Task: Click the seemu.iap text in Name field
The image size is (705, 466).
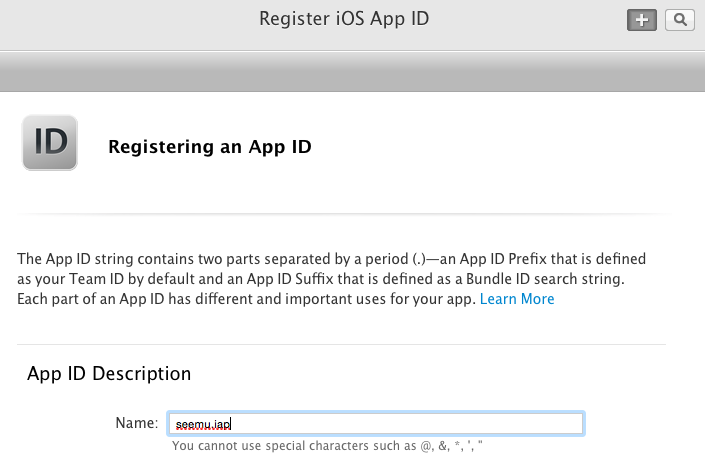Action: click(203, 424)
